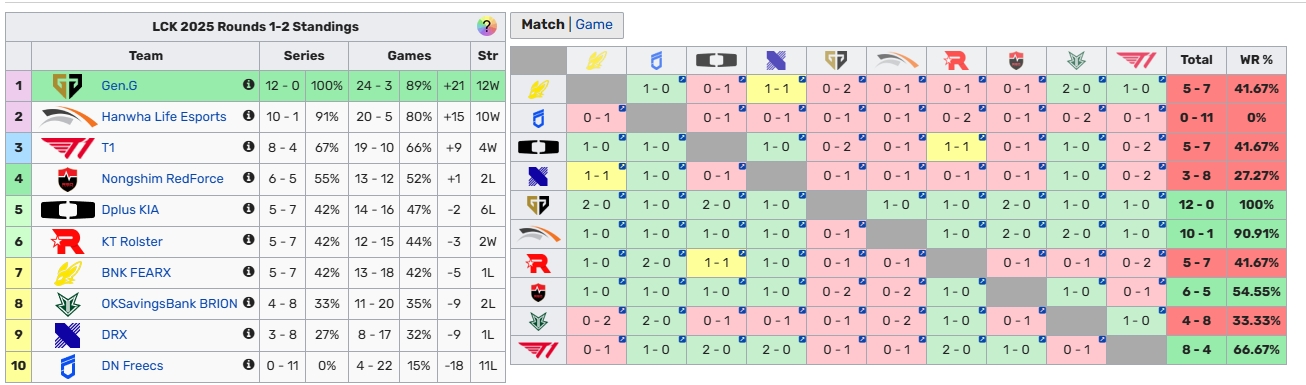Image resolution: width=1306 pixels, height=385 pixels.
Task: Follow the BNK FEARX team link
Action: point(136,272)
